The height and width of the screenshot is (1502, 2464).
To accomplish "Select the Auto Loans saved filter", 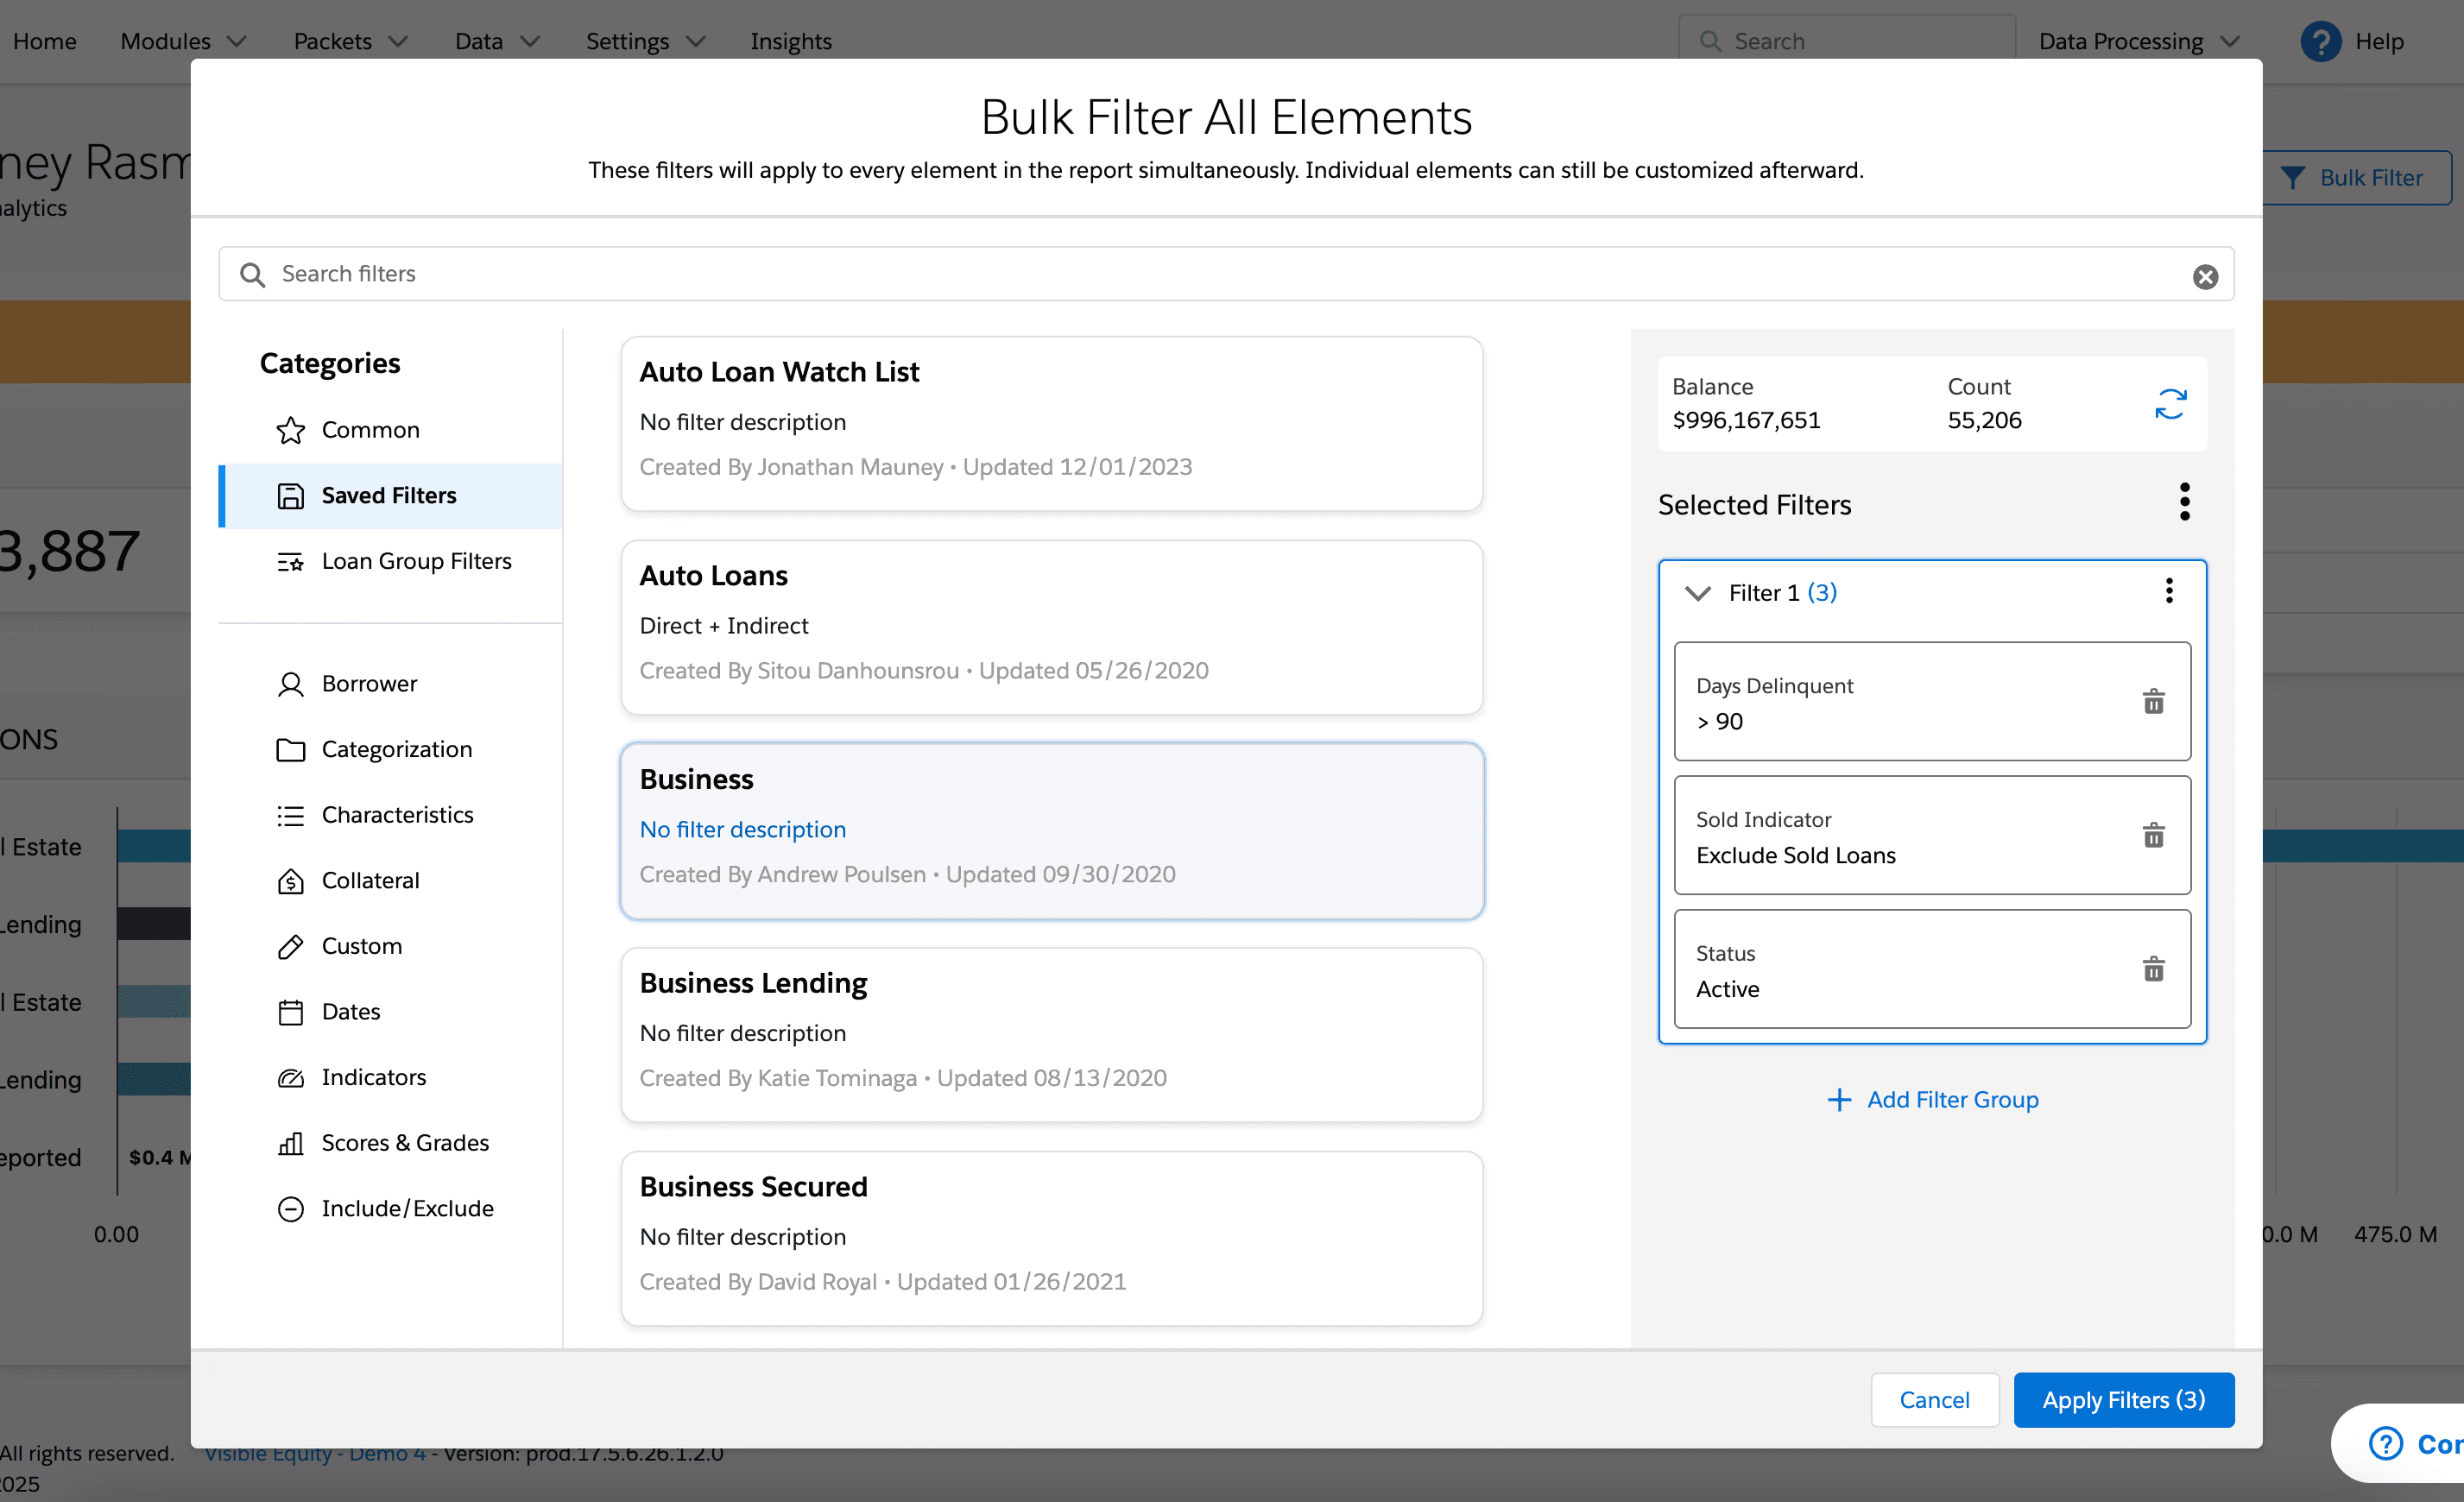I will click(x=1051, y=627).
